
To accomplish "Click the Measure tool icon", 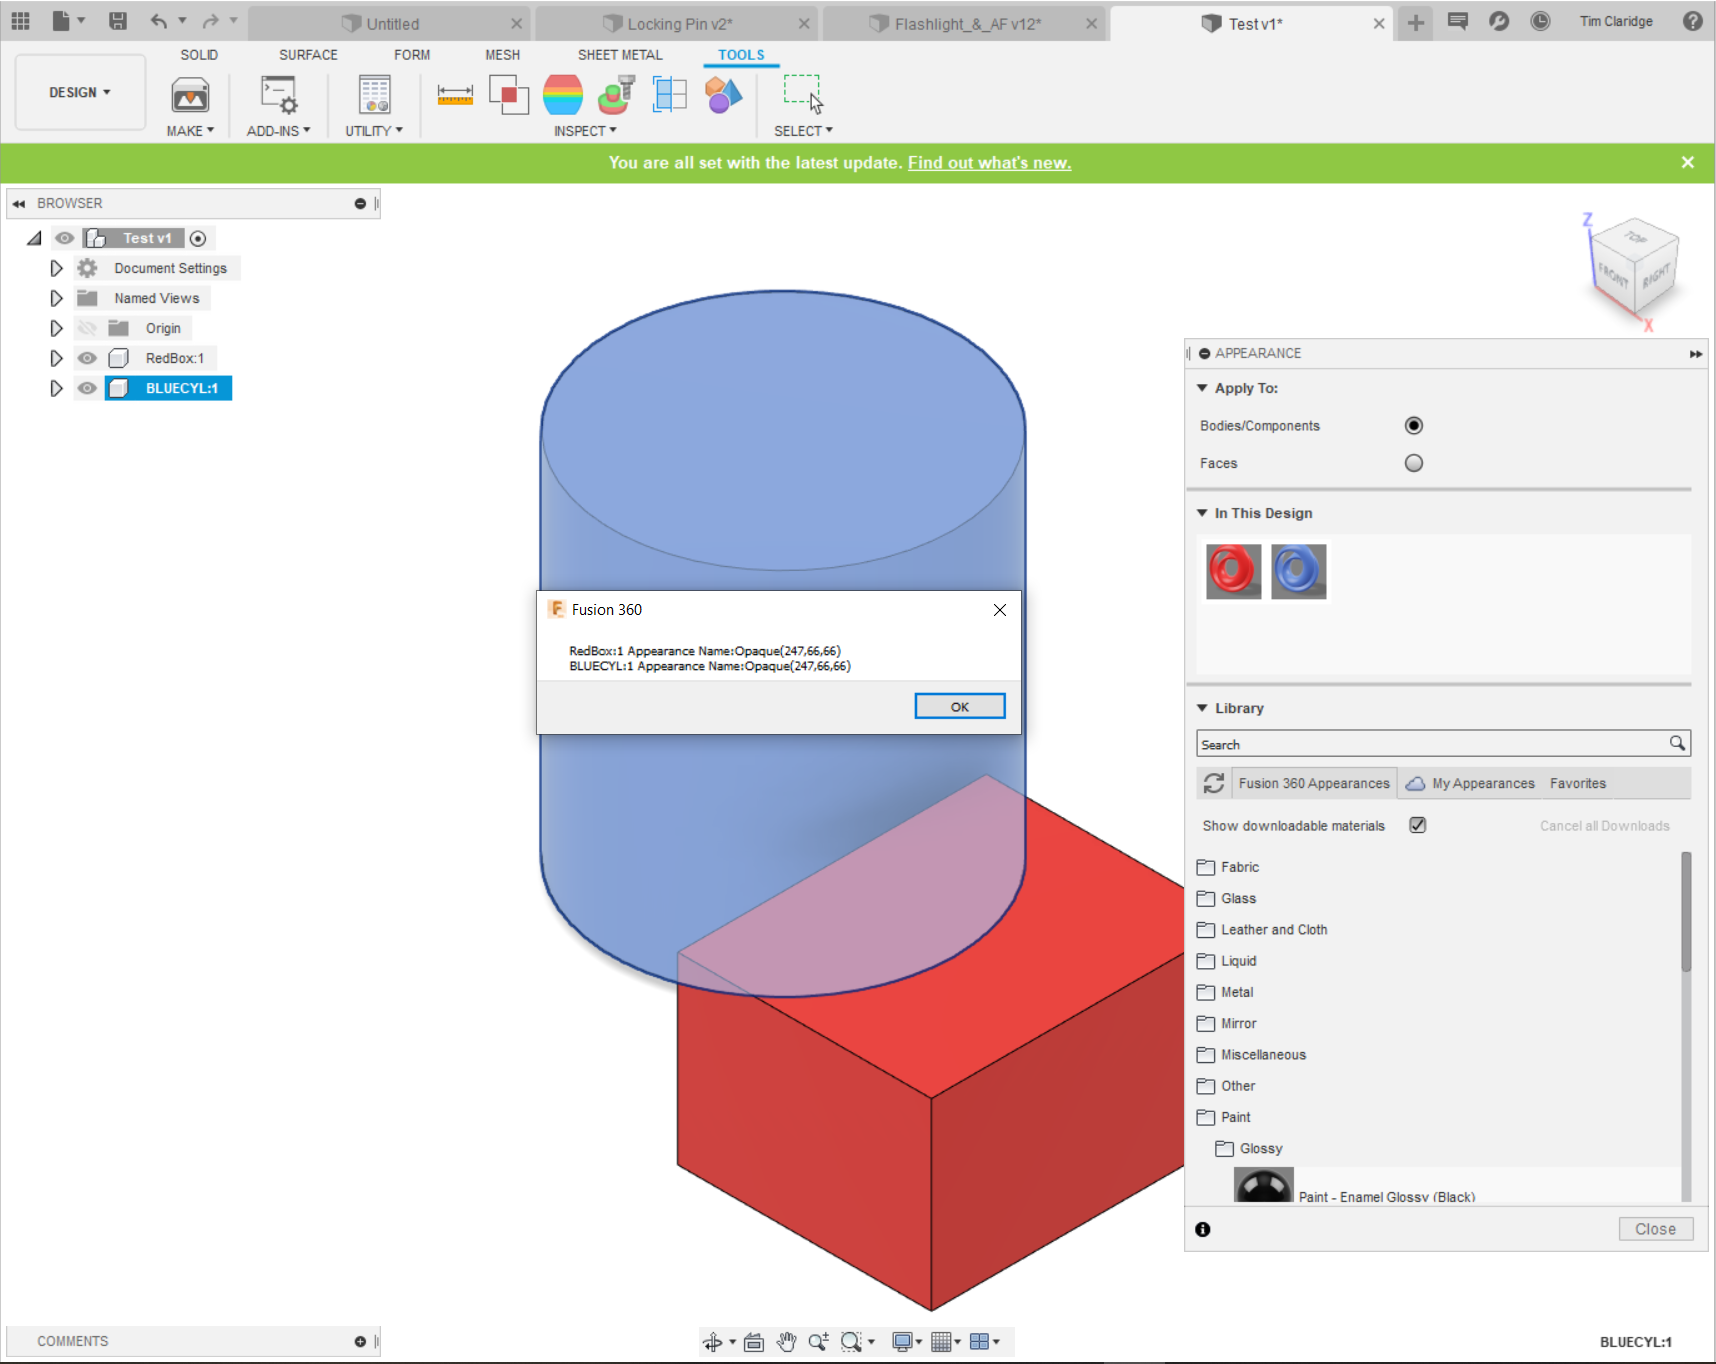I will pyautogui.click(x=455, y=95).
